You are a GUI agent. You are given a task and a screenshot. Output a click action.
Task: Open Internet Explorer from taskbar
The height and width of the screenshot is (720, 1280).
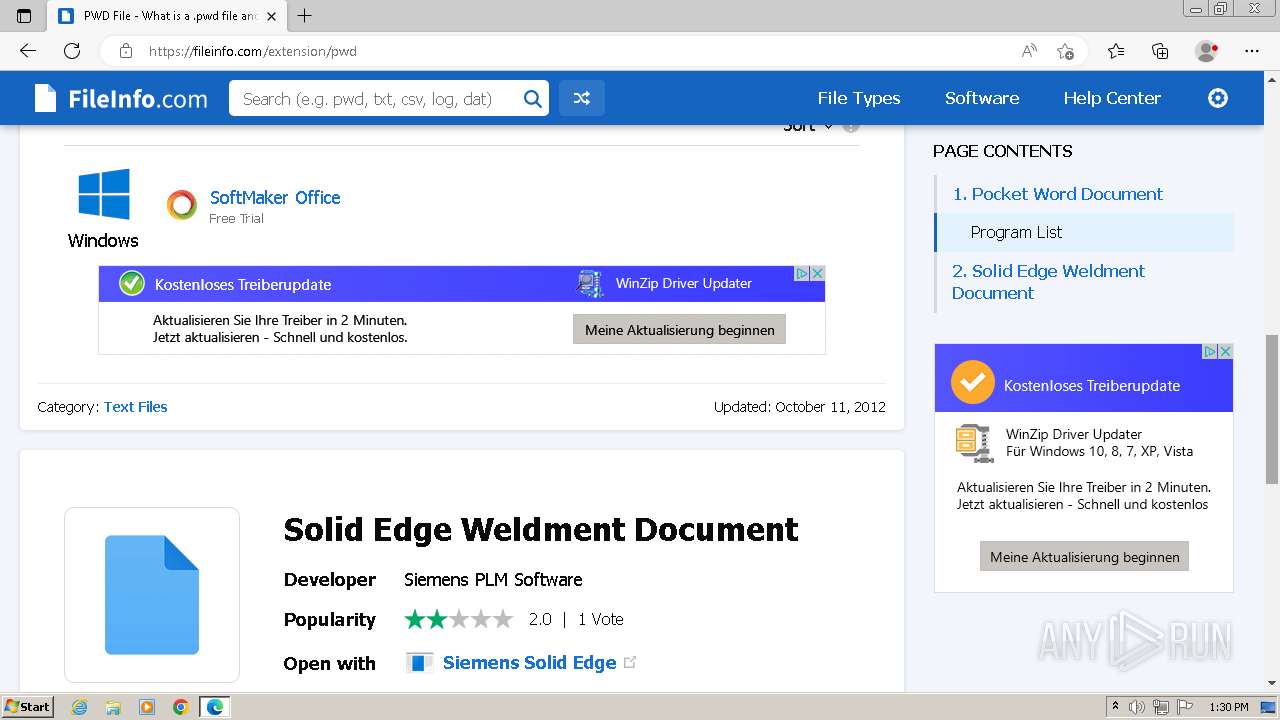pos(80,707)
